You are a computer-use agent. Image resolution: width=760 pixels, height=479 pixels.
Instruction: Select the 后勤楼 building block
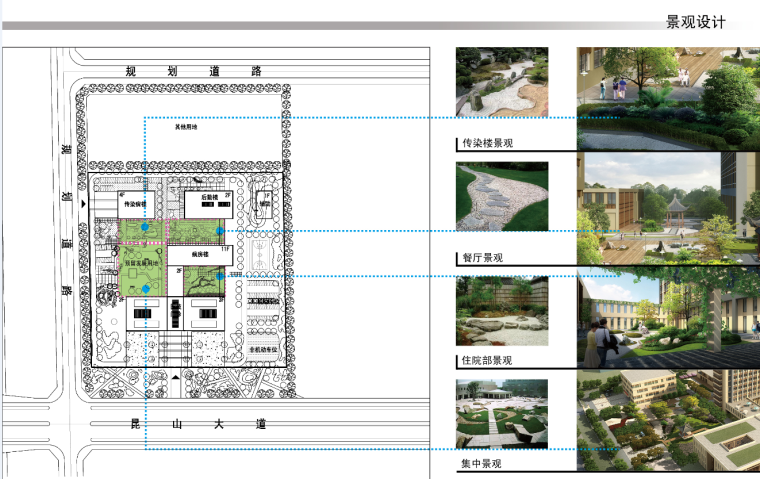coord(208,204)
